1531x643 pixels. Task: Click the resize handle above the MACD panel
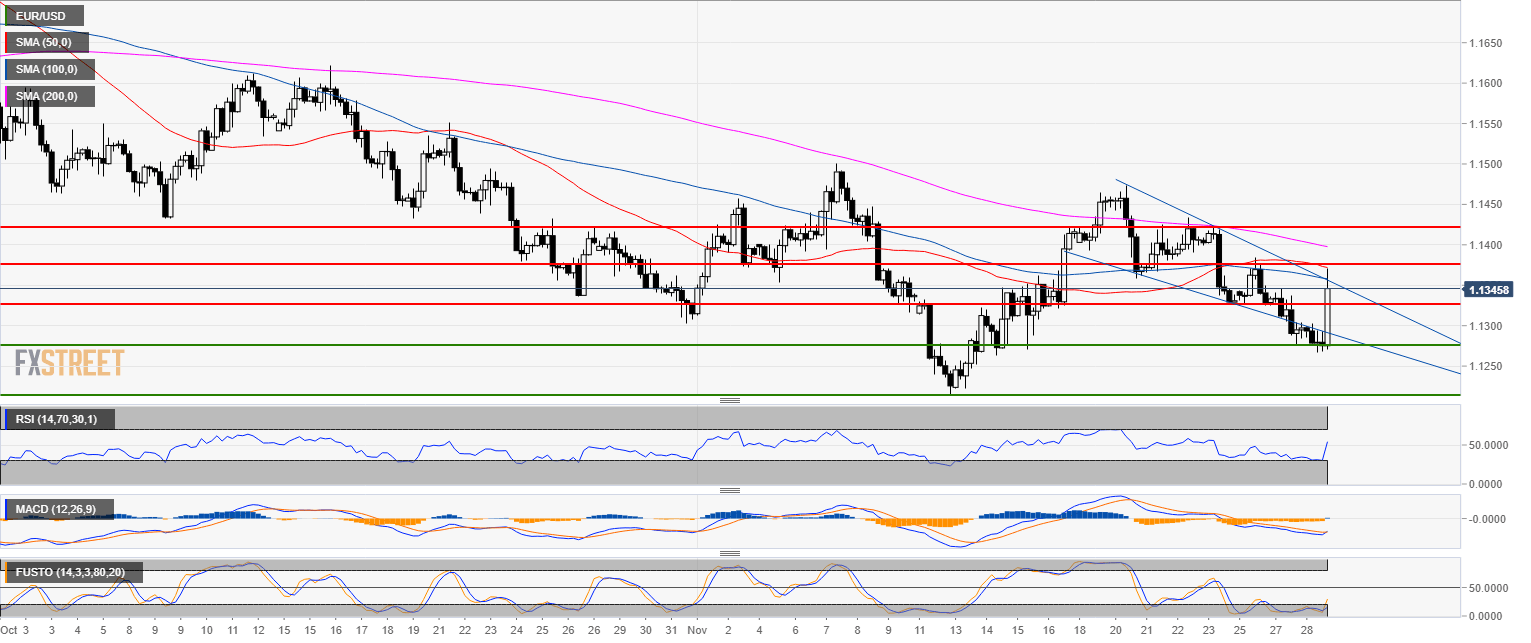pyautogui.click(x=730, y=490)
